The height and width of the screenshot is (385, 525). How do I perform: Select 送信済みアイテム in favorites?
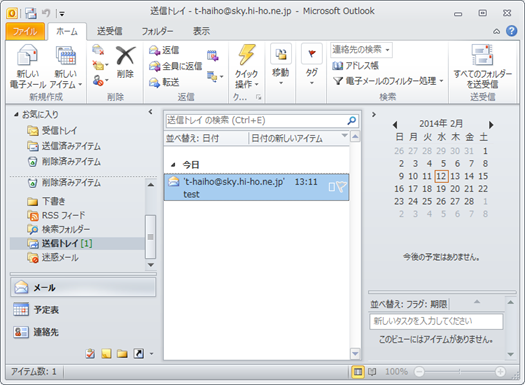pos(64,146)
